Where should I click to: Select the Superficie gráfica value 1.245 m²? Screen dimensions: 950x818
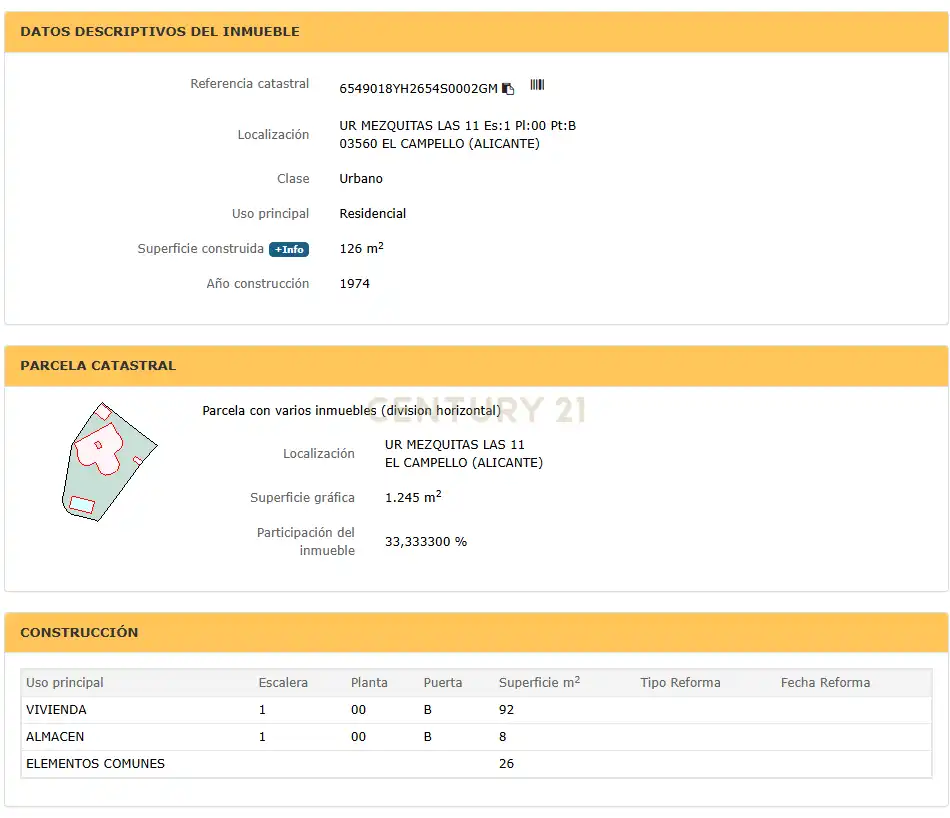tap(413, 497)
